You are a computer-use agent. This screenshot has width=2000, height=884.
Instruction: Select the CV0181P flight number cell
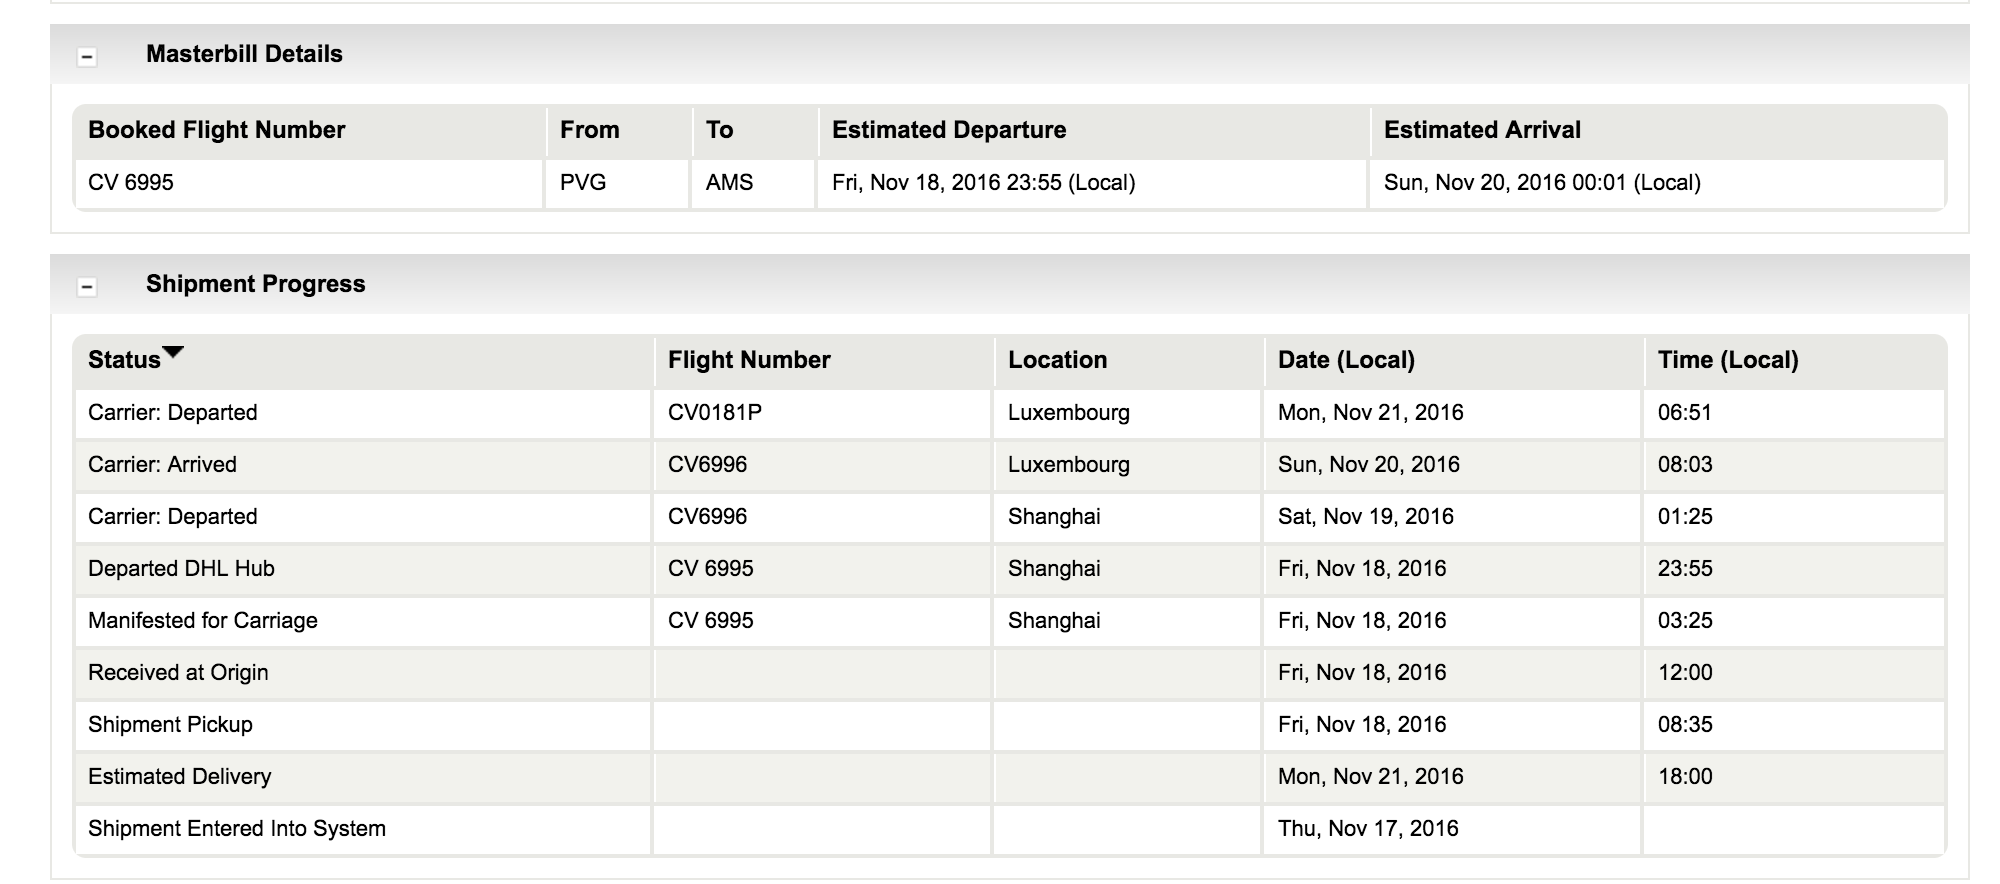[822, 413]
